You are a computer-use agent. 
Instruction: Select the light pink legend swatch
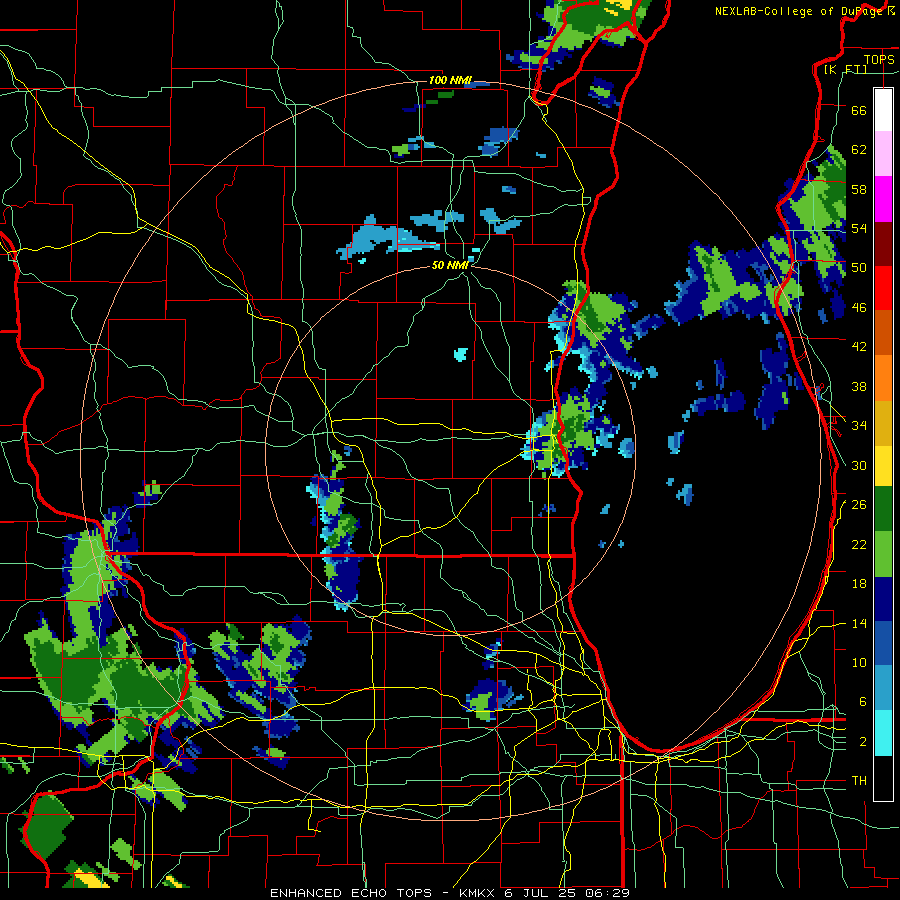(883, 154)
